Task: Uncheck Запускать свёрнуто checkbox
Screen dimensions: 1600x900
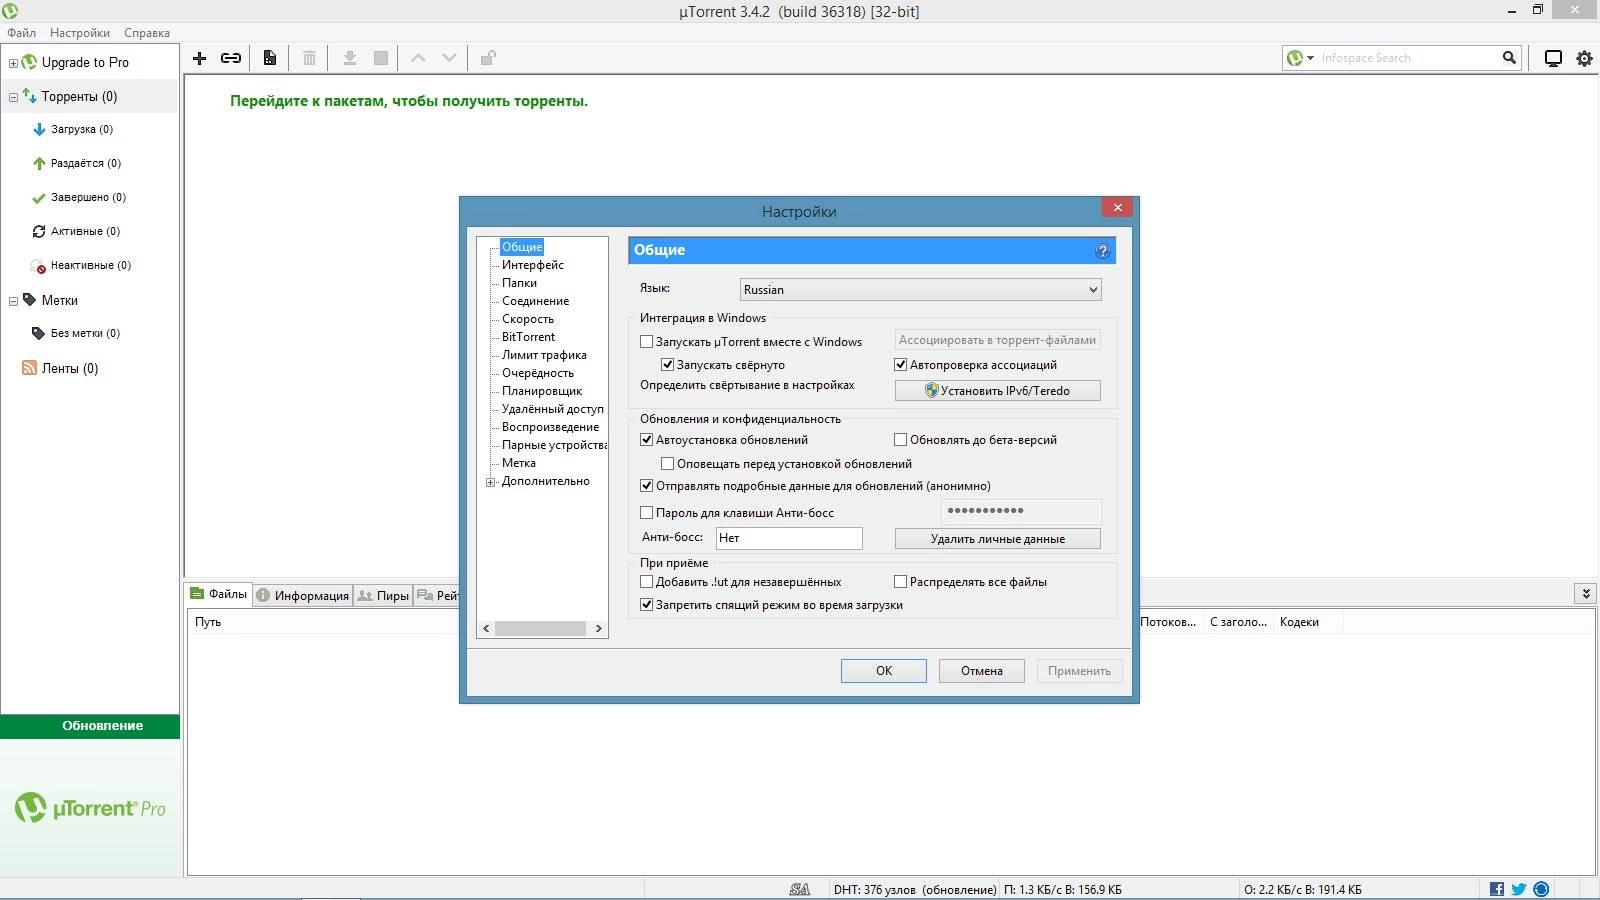Action: [667, 365]
